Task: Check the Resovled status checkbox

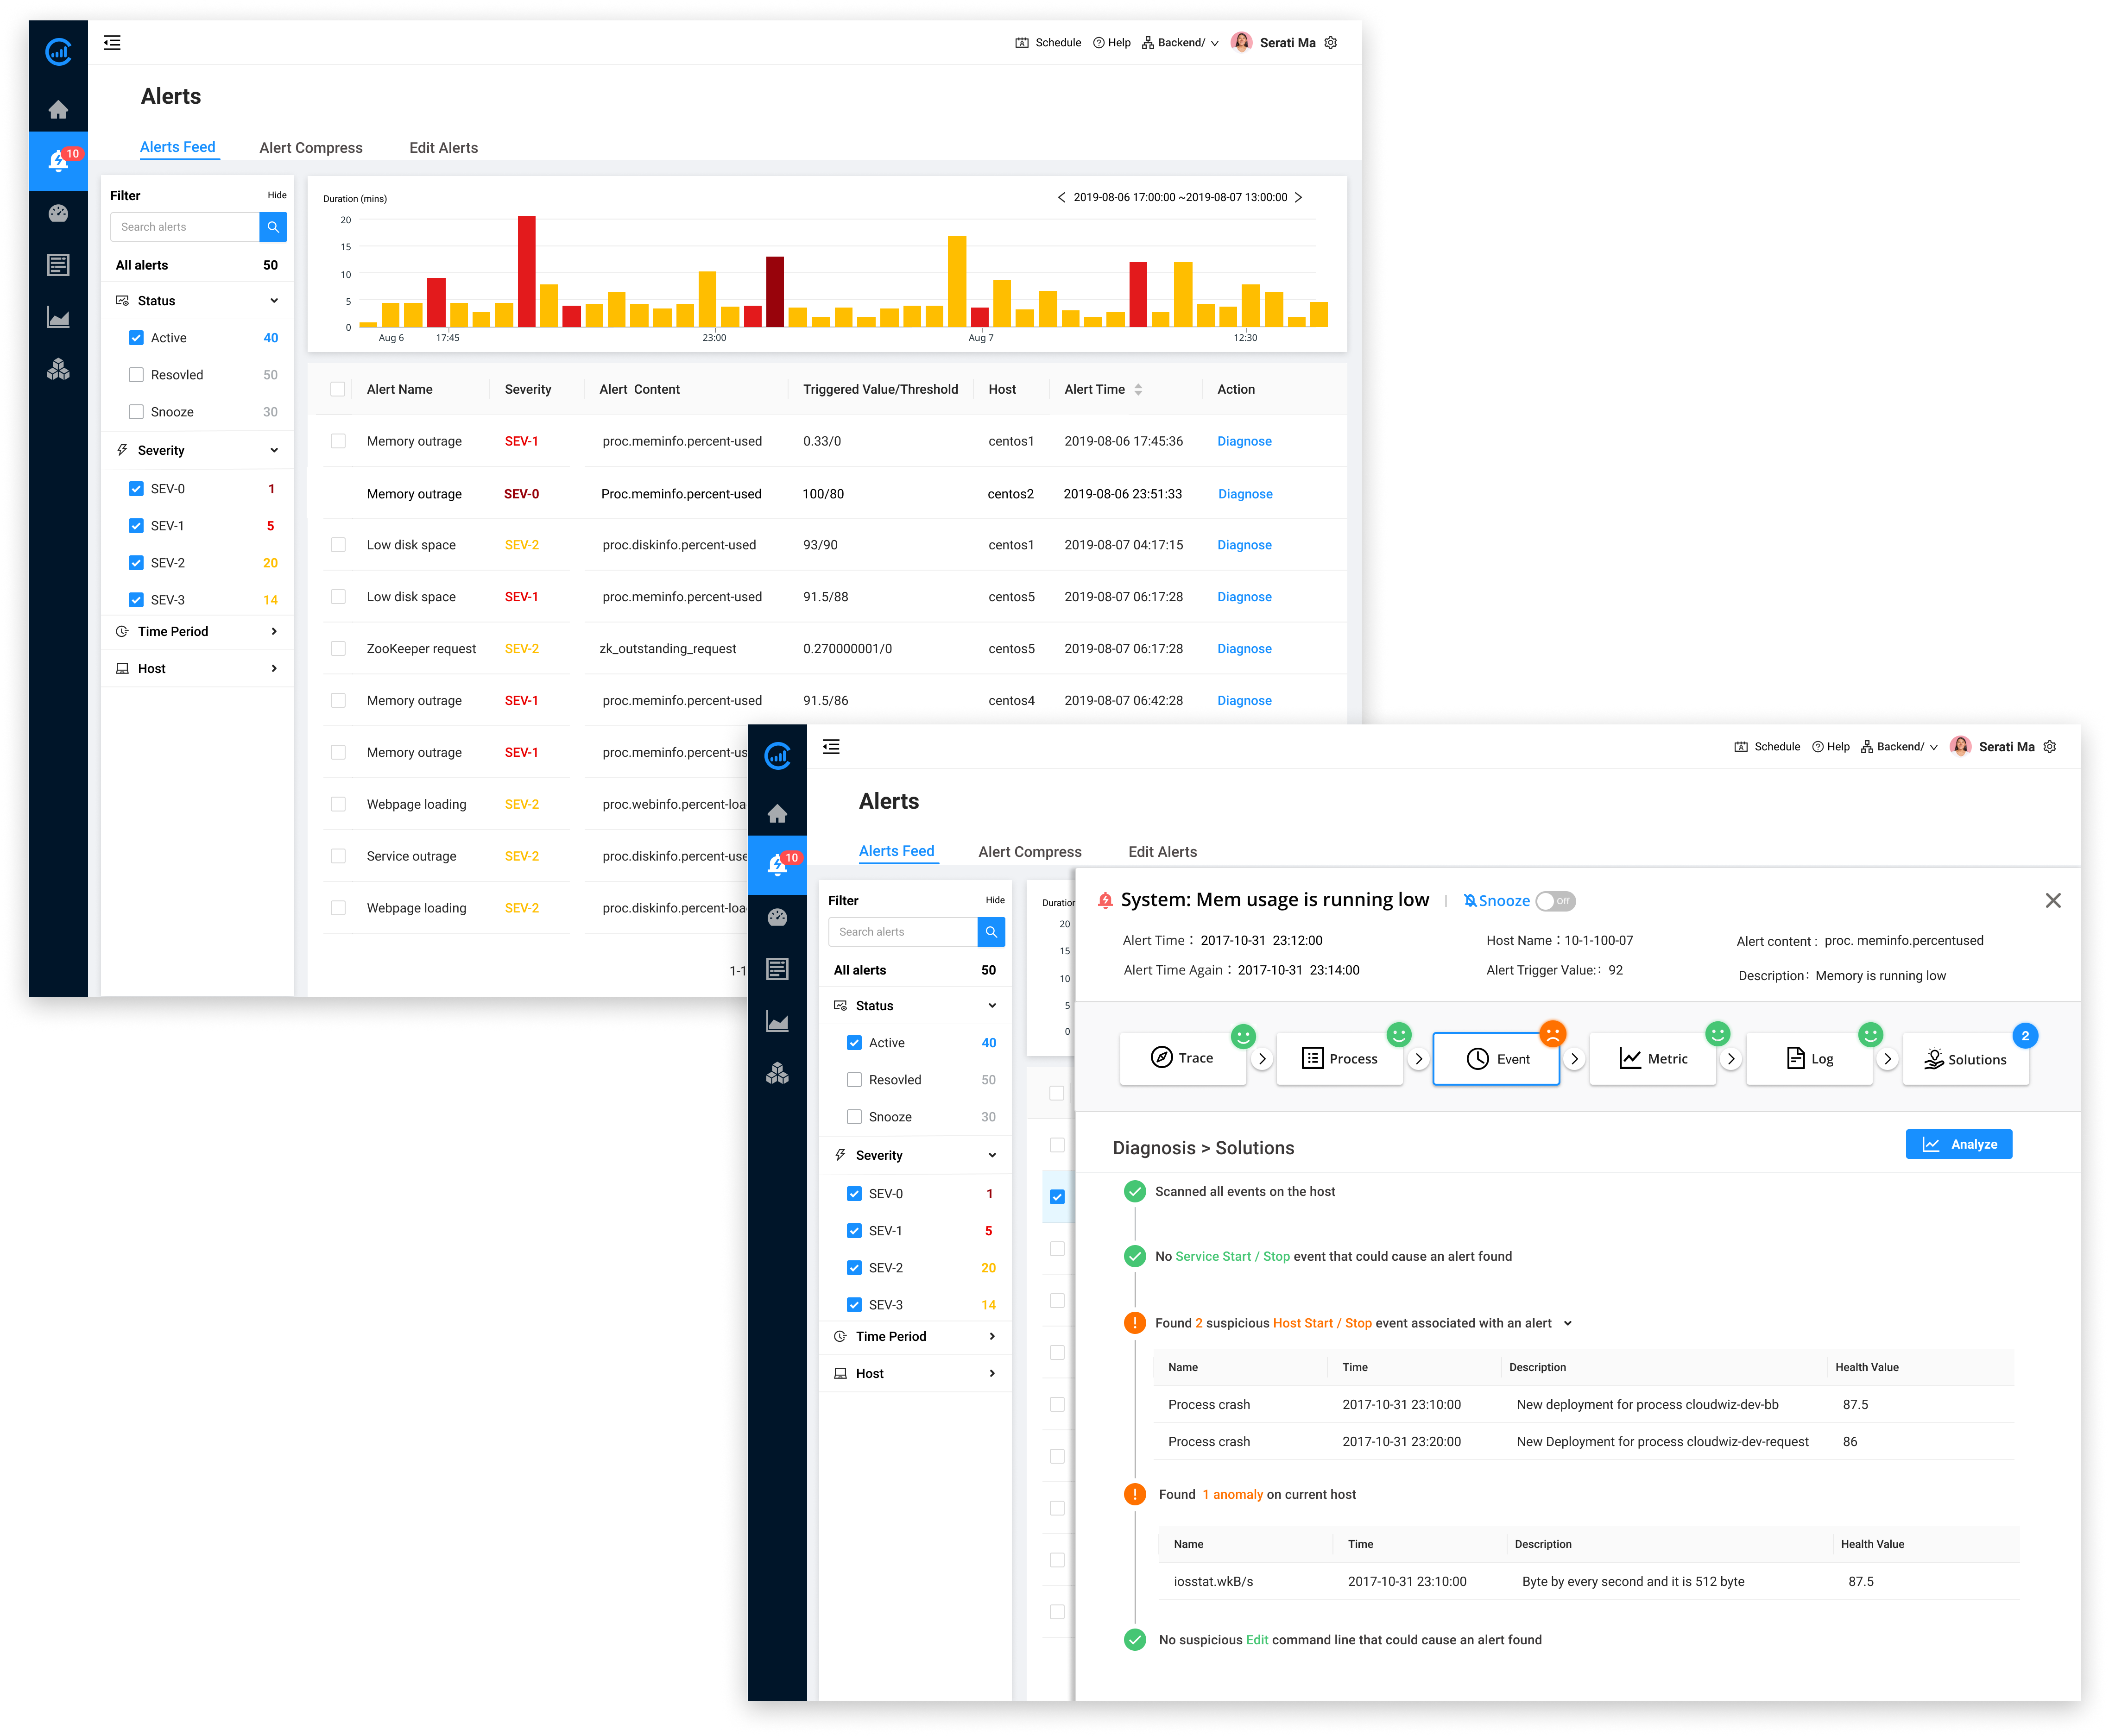Action: click(136, 375)
